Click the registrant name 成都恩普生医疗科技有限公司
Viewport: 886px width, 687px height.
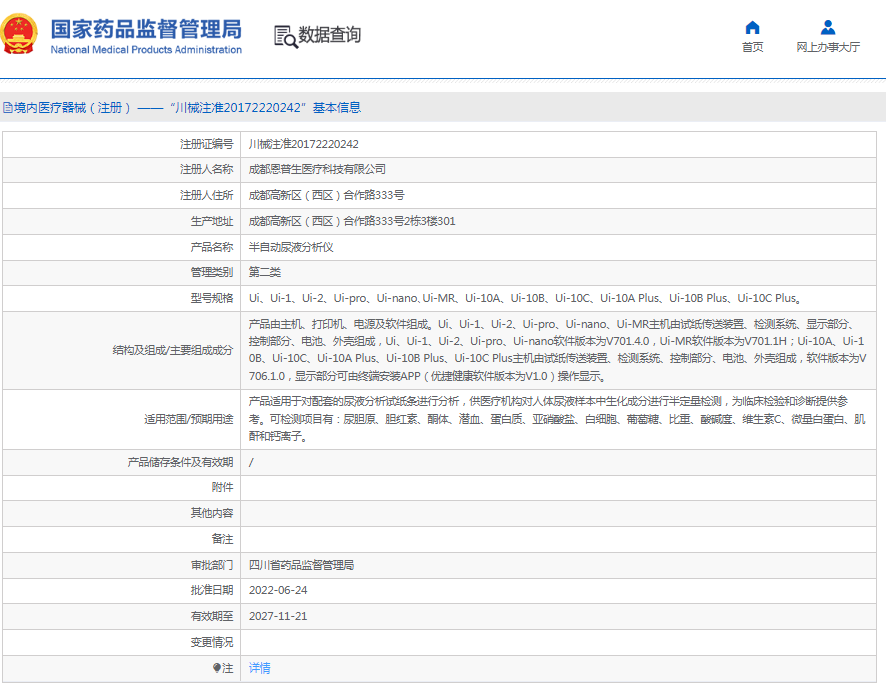click(x=316, y=169)
